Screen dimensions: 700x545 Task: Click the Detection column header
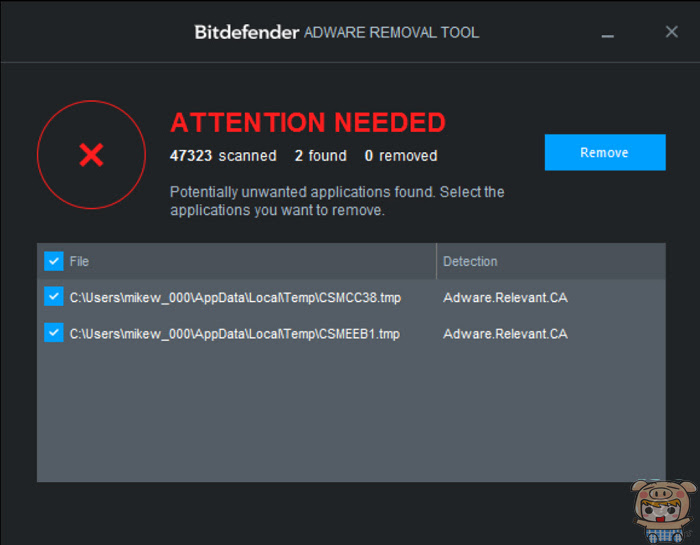[470, 261]
